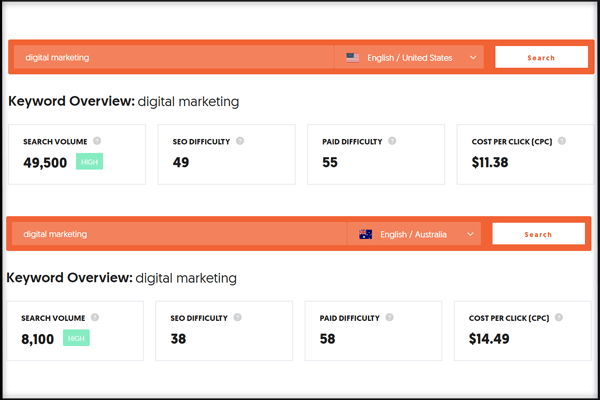The width and height of the screenshot is (600, 400).
Task: Focus the lower digital marketing keyword field
Action: tap(179, 234)
